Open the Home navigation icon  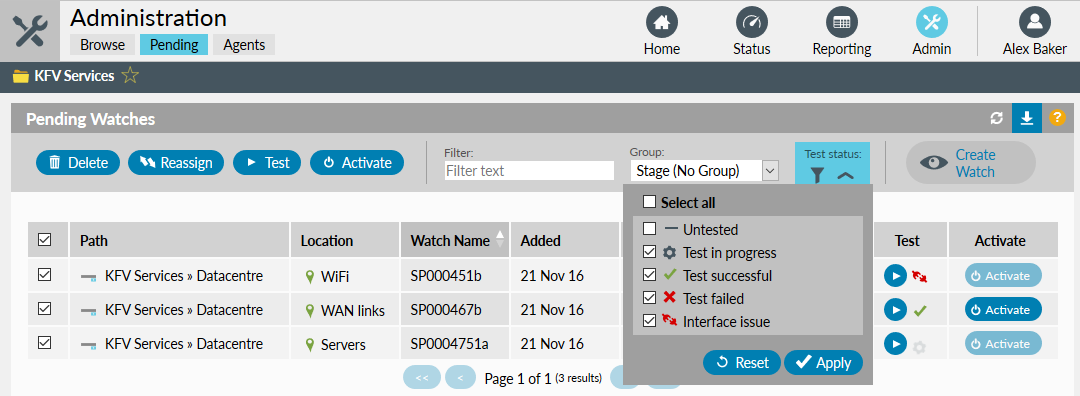tap(661, 22)
